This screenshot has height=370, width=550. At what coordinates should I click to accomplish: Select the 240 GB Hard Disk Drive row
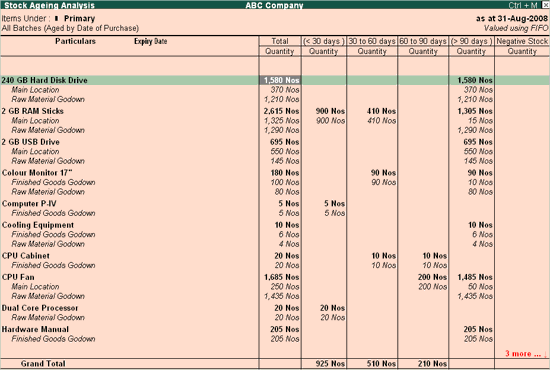(275, 80)
